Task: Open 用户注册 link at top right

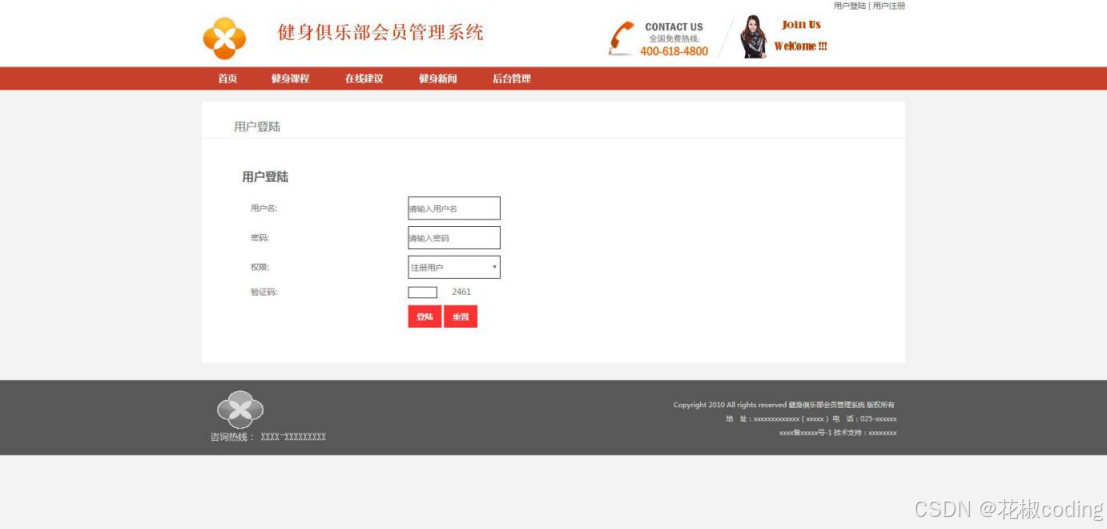Action: [x=889, y=6]
